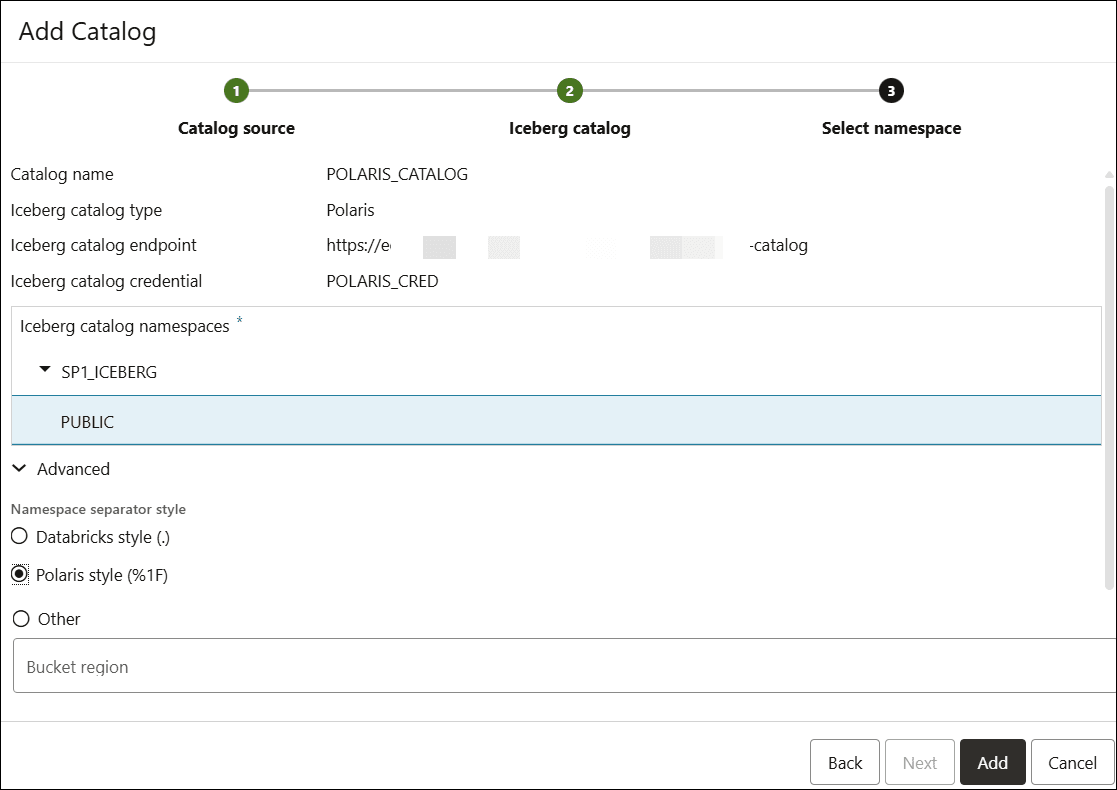The width and height of the screenshot is (1117, 790).
Task: Cancel the Add Catalog dialog
Action: (1072, 763)
